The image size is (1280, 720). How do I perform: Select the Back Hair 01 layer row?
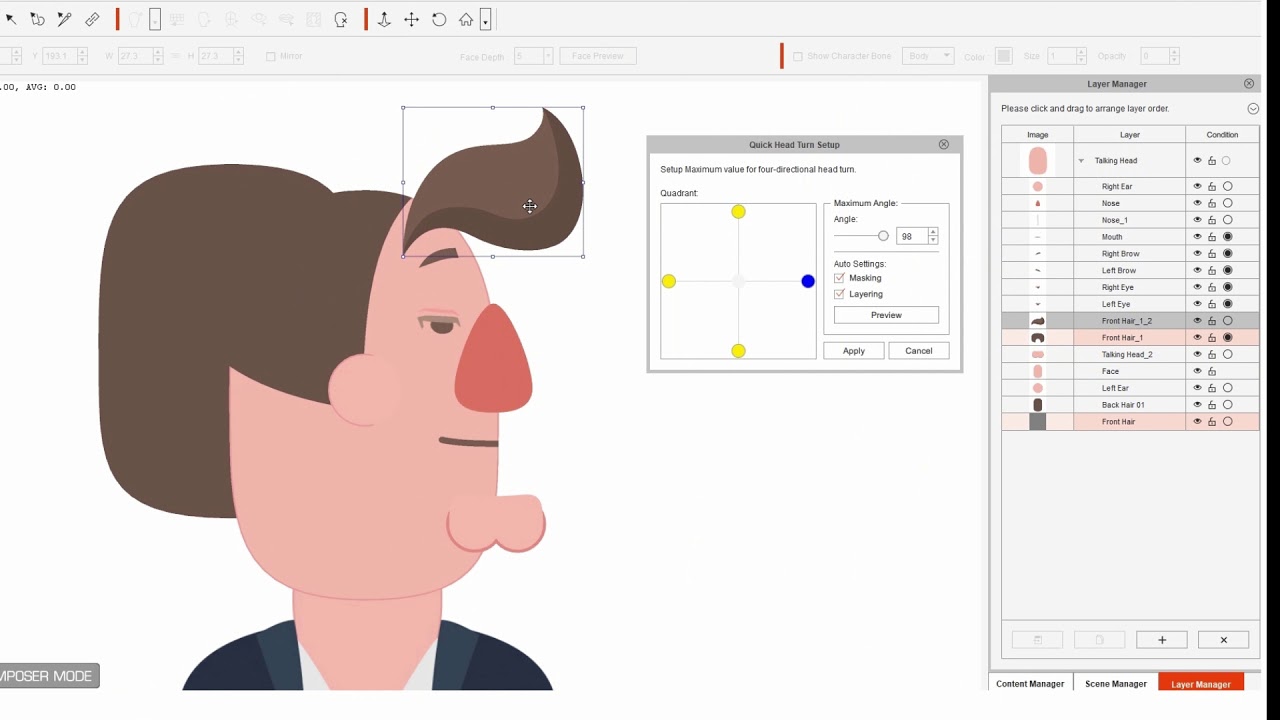coord(1130,405)
